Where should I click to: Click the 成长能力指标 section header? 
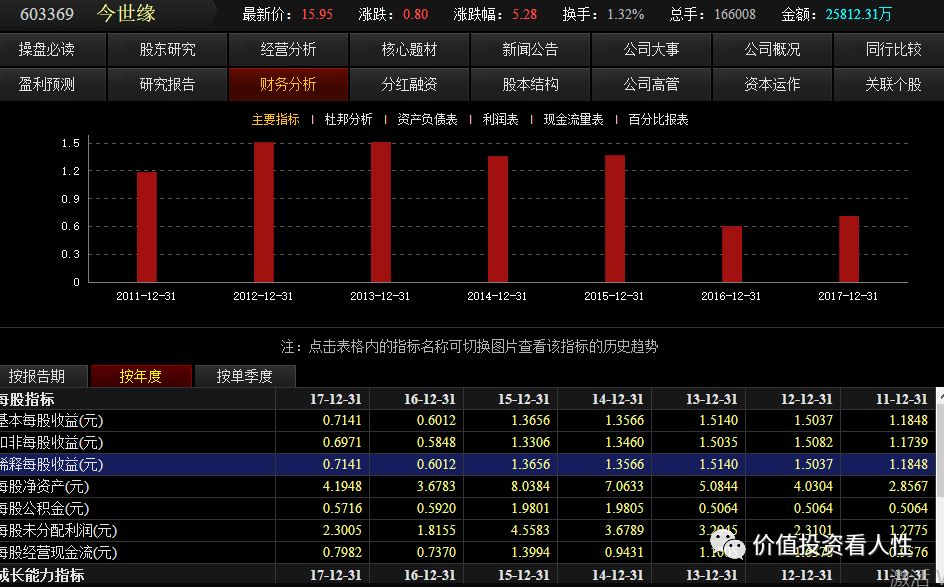(x=42, y=575)
